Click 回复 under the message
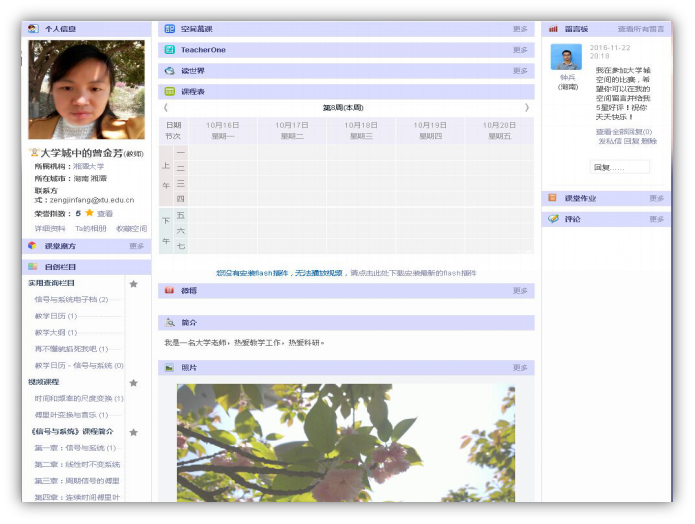The image size is (695, 524). [x=631, y=141]
